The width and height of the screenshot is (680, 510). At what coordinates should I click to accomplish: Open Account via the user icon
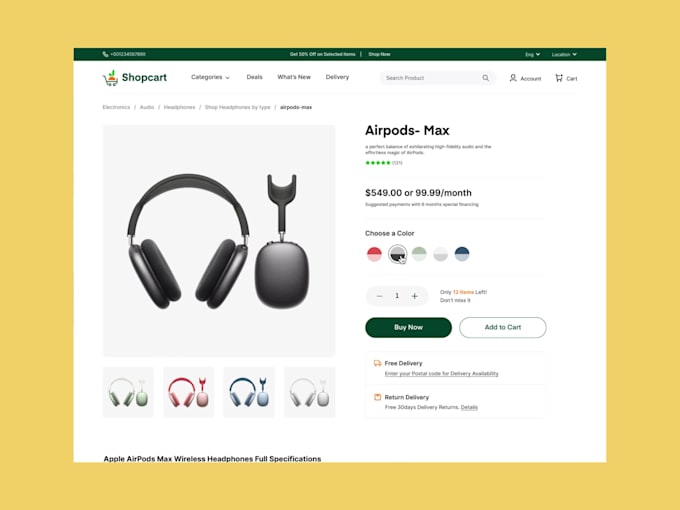pyautogui.click(x=513, y=78)
